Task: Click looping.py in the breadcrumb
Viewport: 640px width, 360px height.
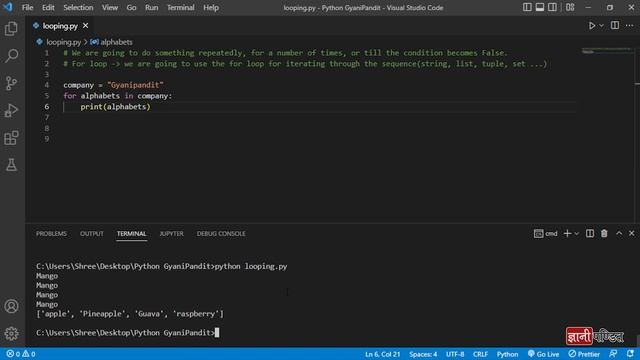Action: [63, 42]
